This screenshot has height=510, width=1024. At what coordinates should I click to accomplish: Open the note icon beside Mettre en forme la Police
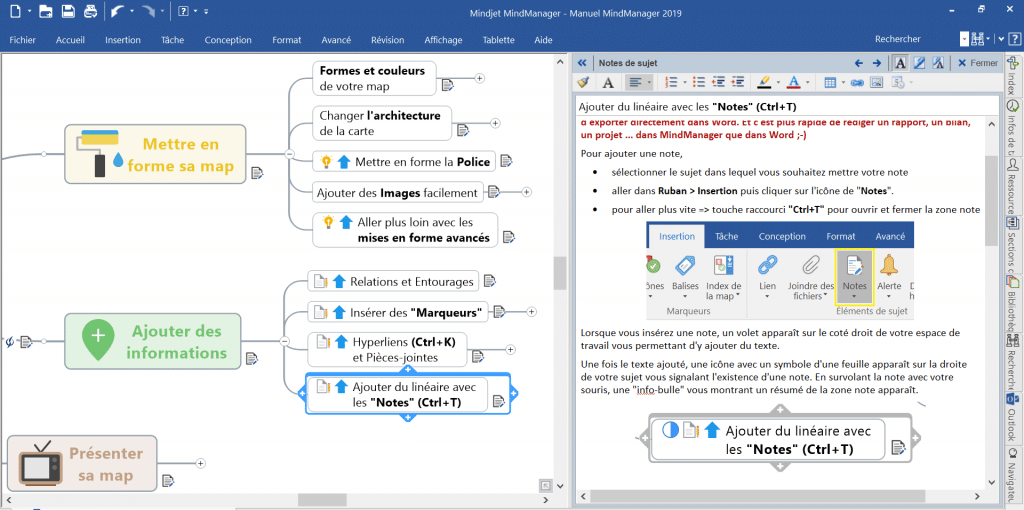[x=505, y=161]
